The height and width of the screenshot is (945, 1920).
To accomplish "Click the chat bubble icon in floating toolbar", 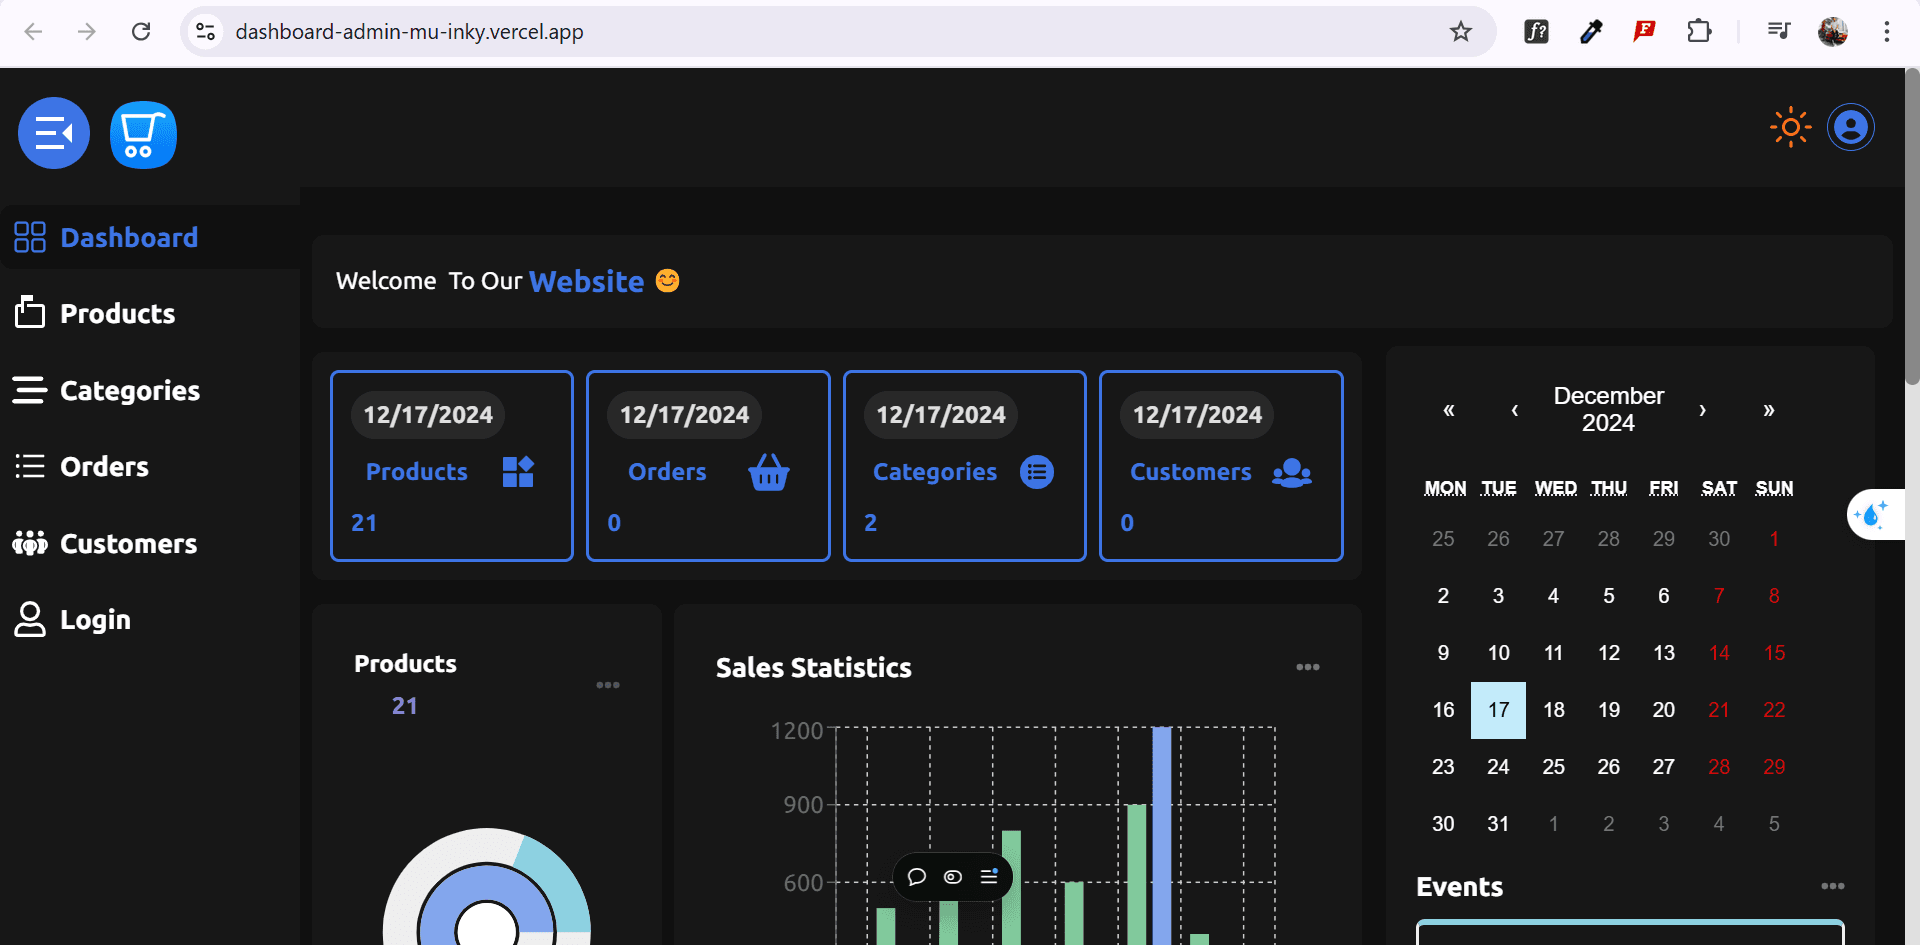I will click(x=916, y=877).
